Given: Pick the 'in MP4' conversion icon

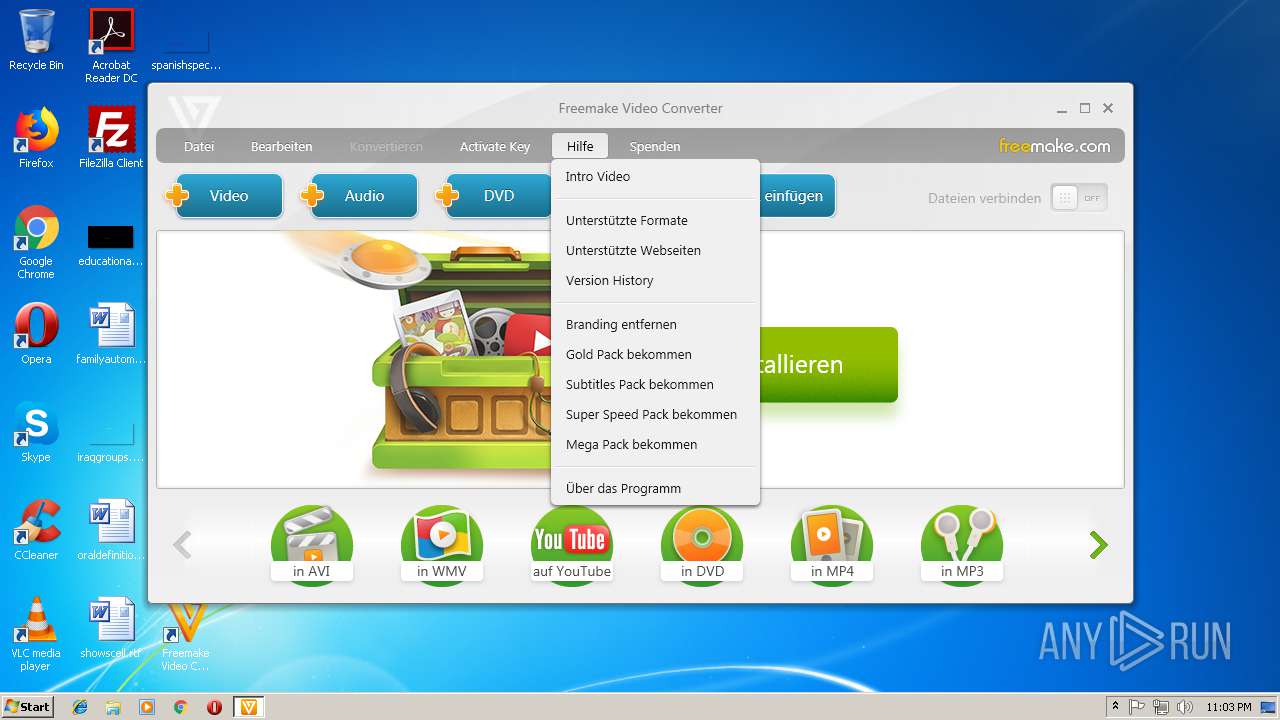Looking at the screenshot, I should tap(832, 545).
